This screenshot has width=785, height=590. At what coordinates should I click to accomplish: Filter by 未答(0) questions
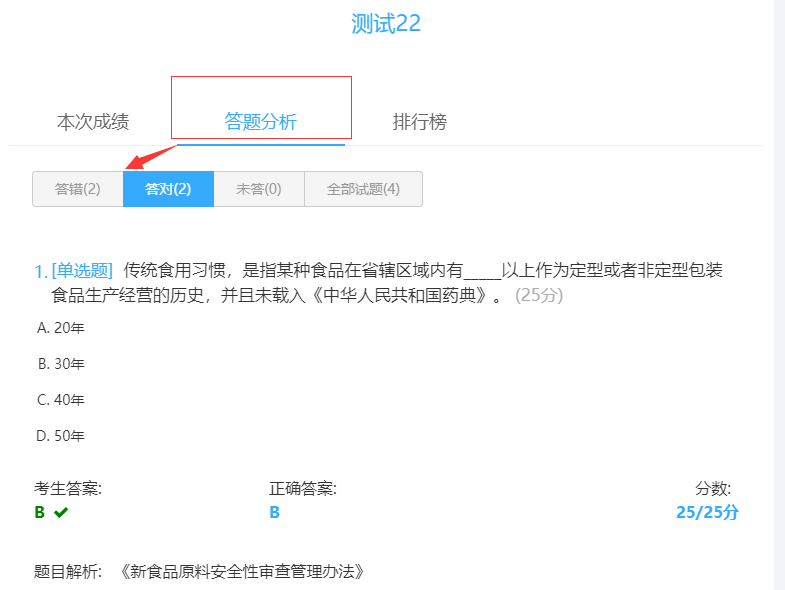pos(258,189)
